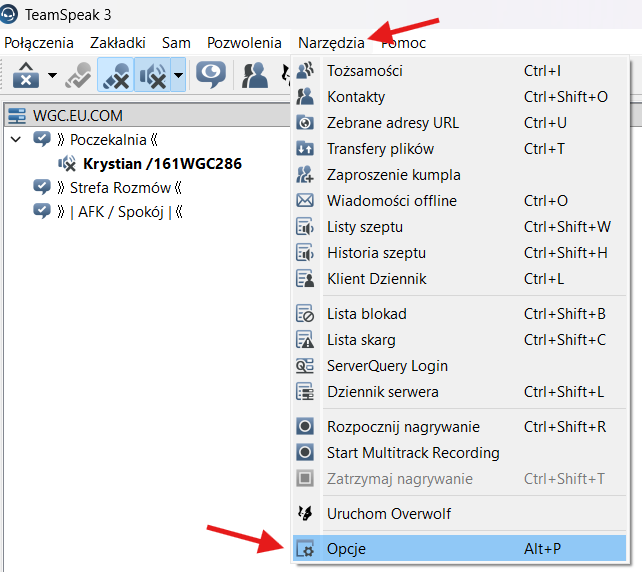Screen dimensions: 642x572
Task: Click the contacts icon in the toolbar
Action: [256, 75]
